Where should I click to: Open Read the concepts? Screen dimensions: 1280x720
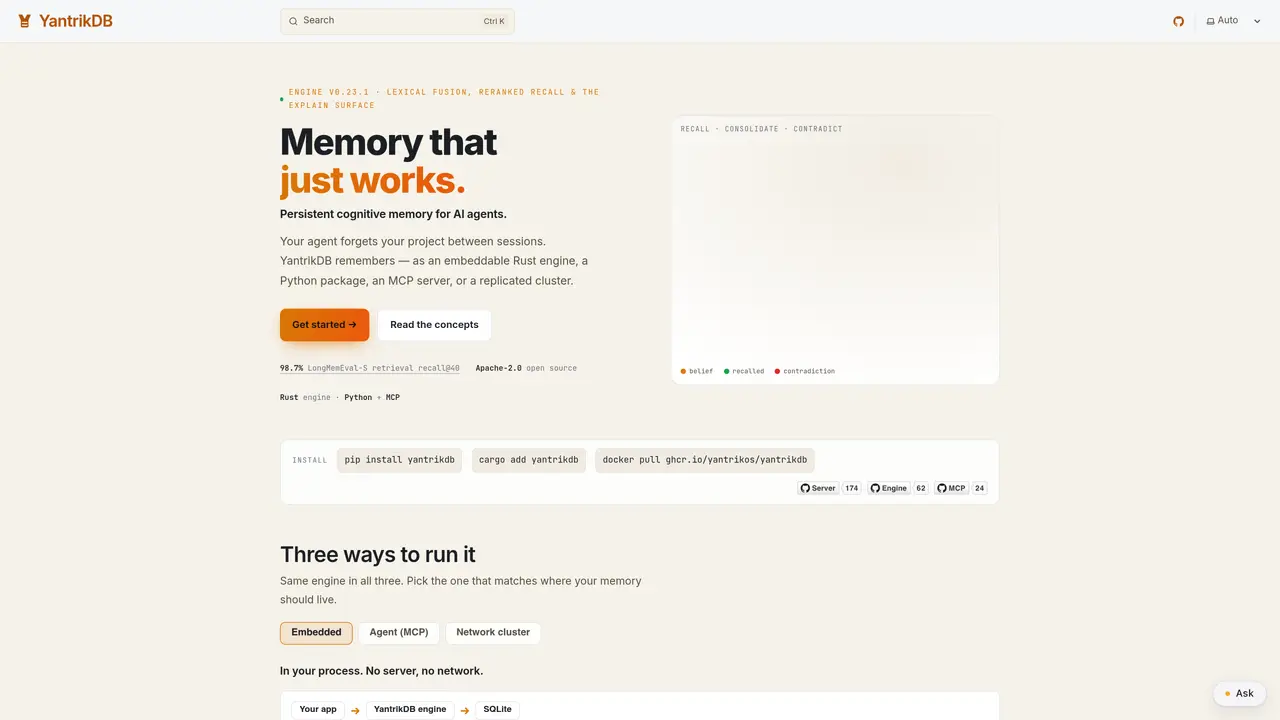(434, 325)
